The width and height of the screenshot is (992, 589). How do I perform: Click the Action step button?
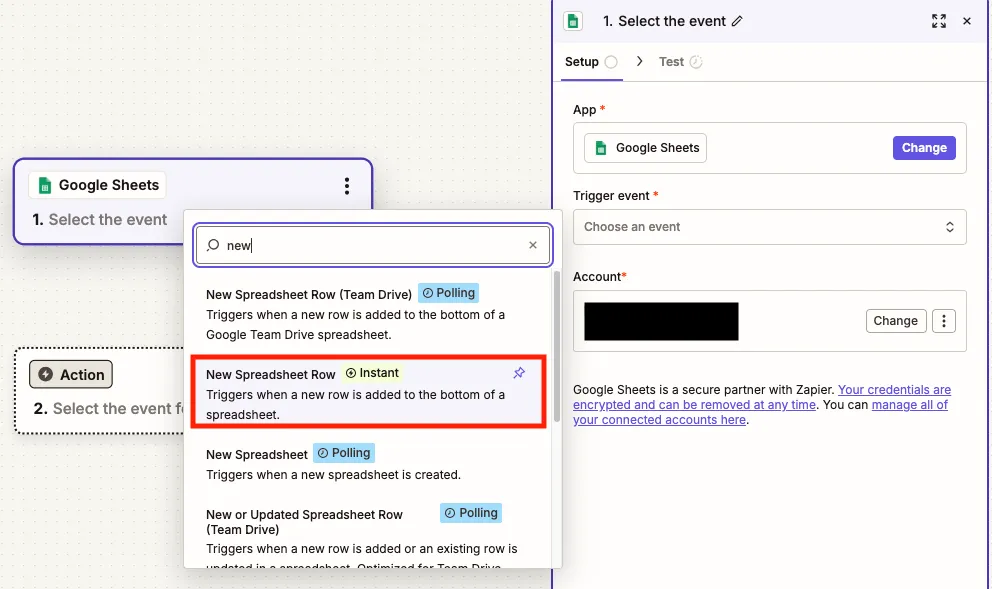71,375
